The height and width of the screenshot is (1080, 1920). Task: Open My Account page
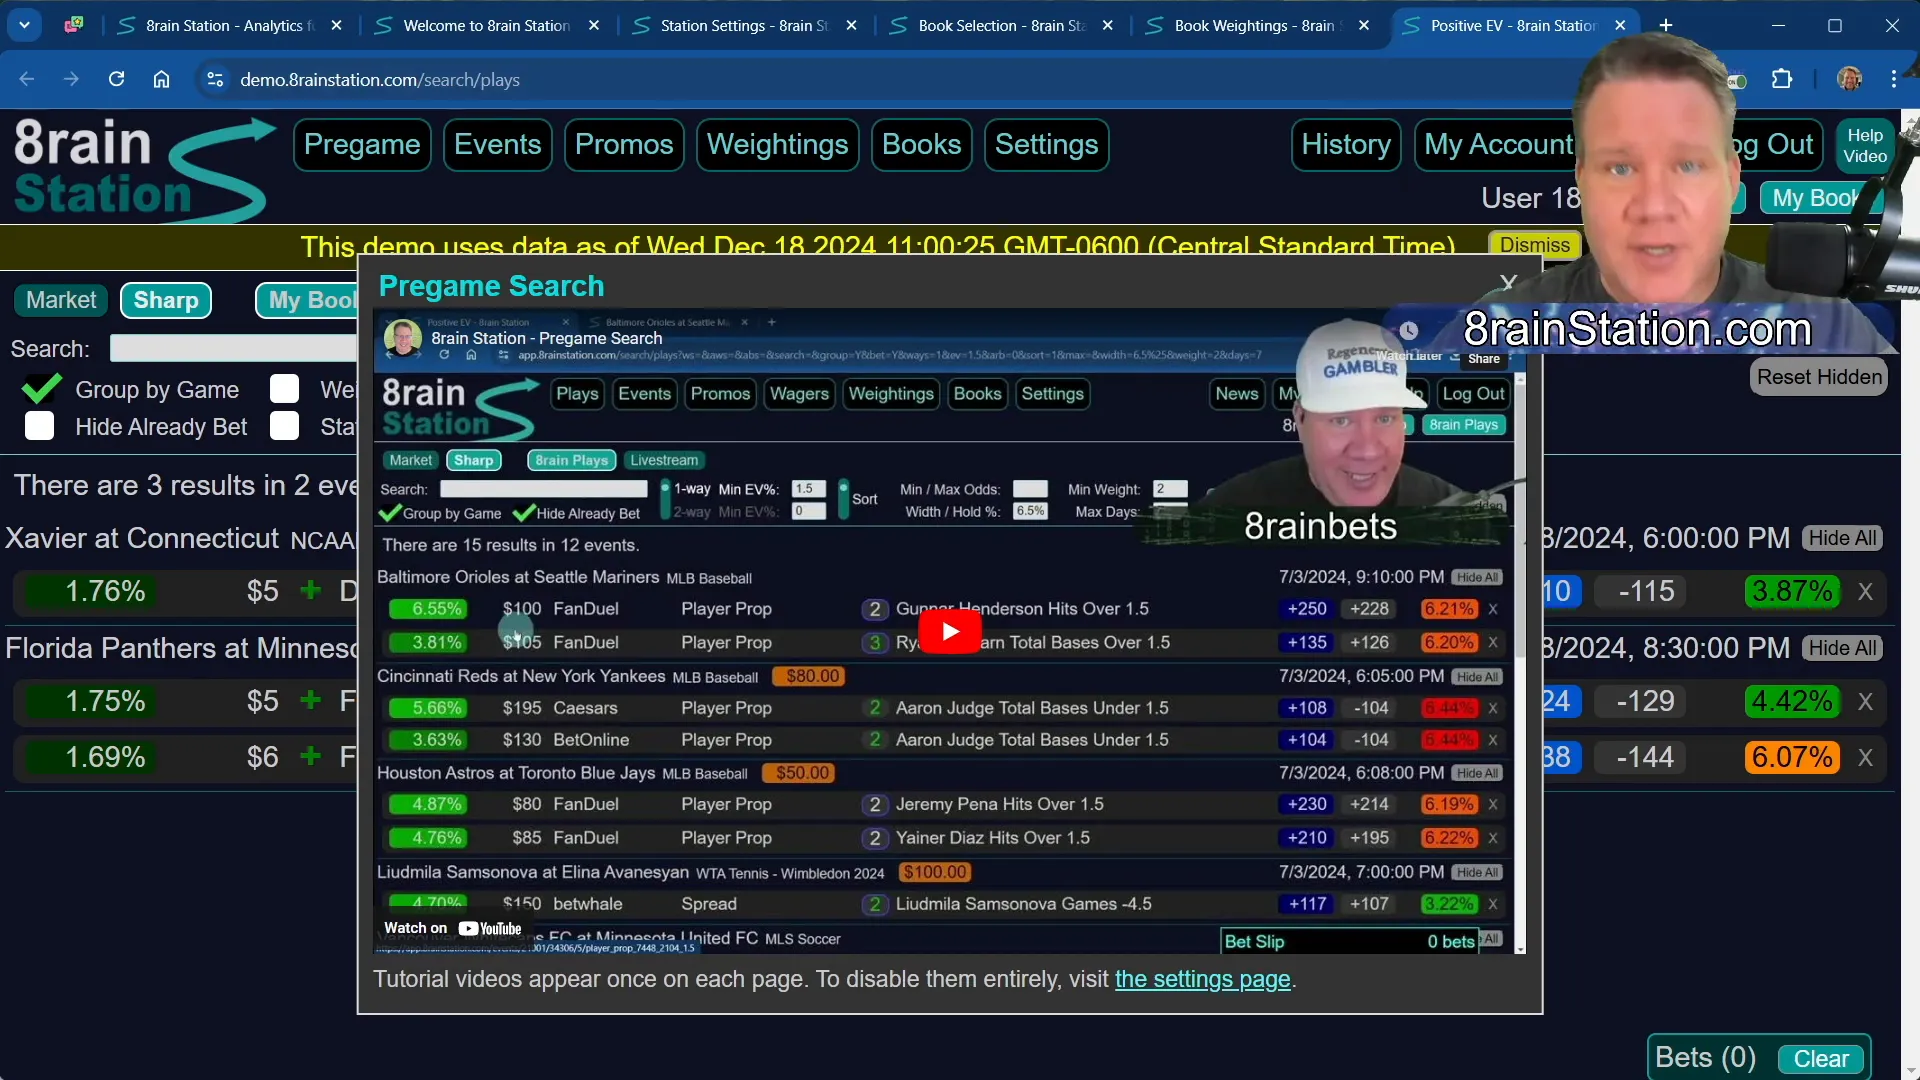[1498, 145]
